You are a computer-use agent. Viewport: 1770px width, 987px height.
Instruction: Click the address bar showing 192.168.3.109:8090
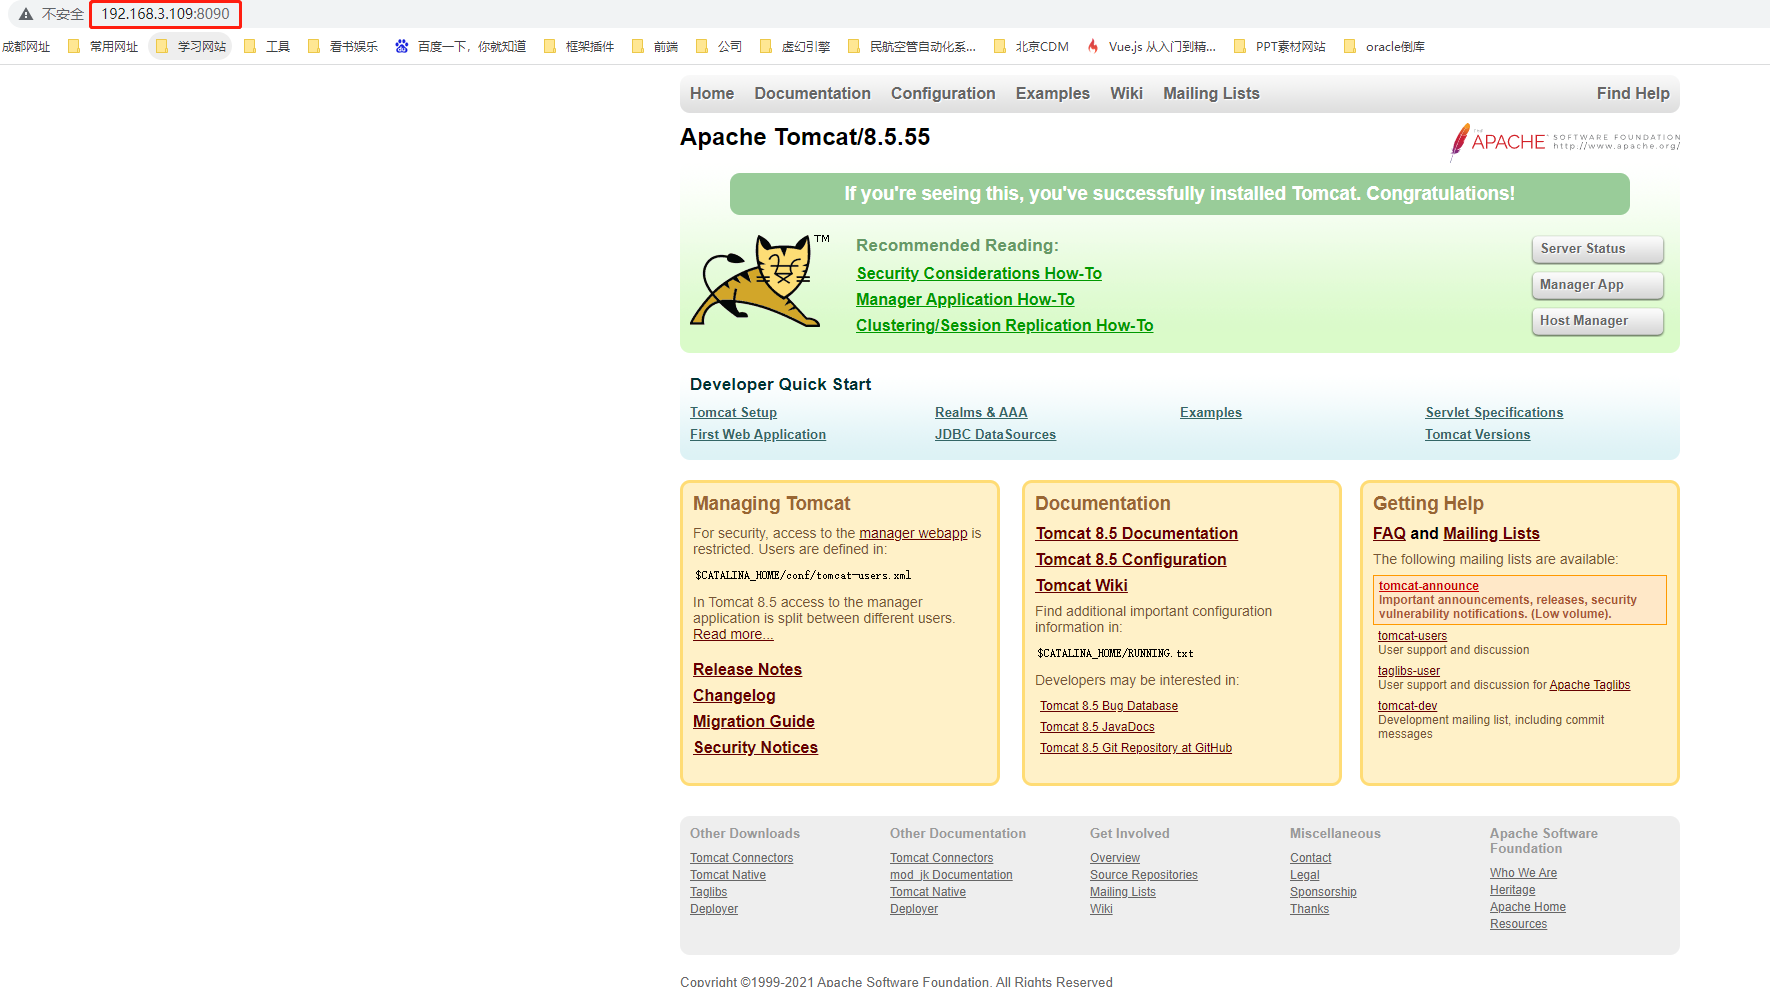point(165,14)
